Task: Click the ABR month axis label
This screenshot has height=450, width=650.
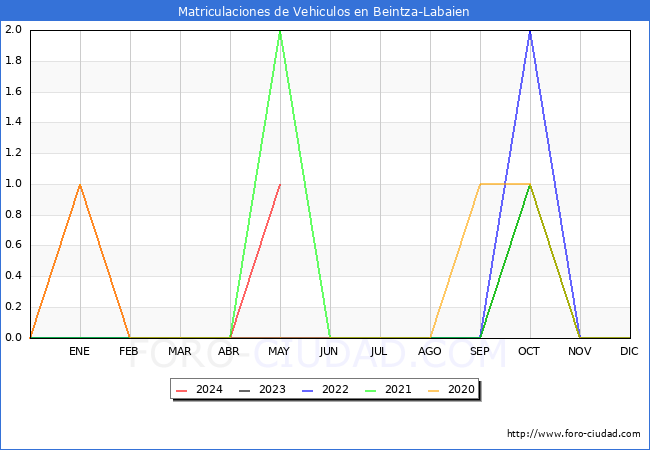Action: pyautogui.click(x=229, y=351)
